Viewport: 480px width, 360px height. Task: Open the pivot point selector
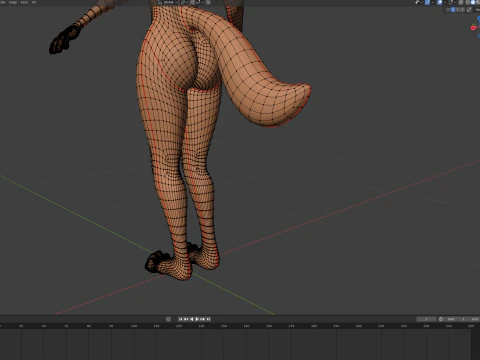pyautogui.click(x=184, y=2)
